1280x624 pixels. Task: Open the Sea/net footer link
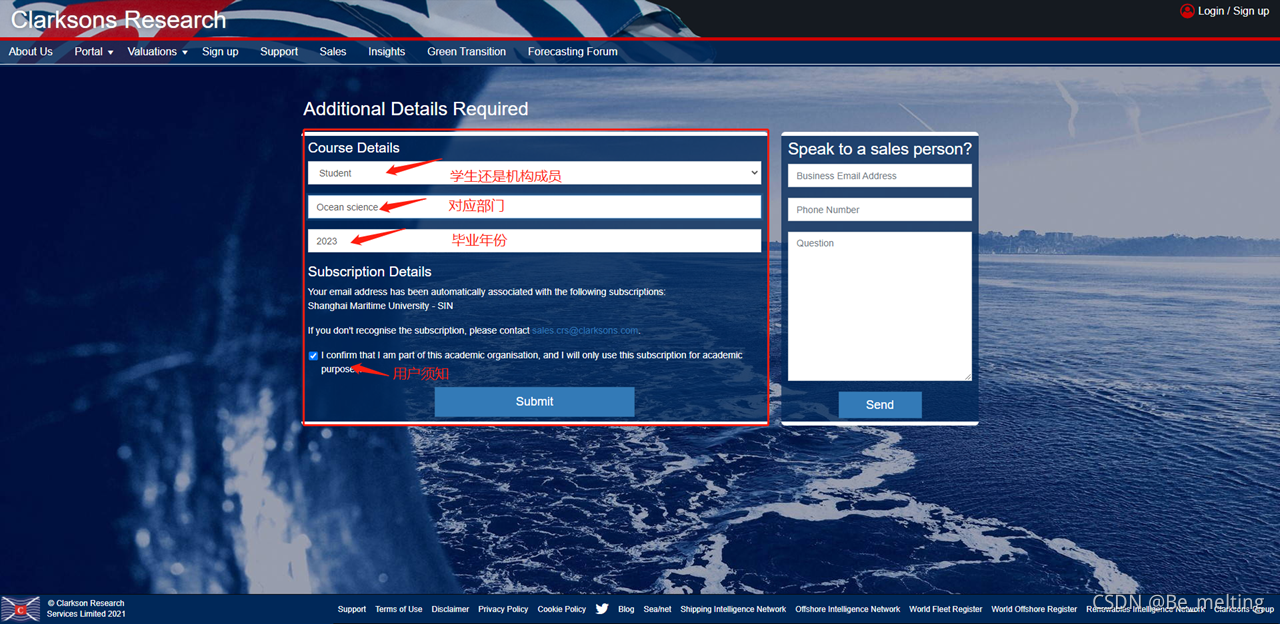pos(657,609)
